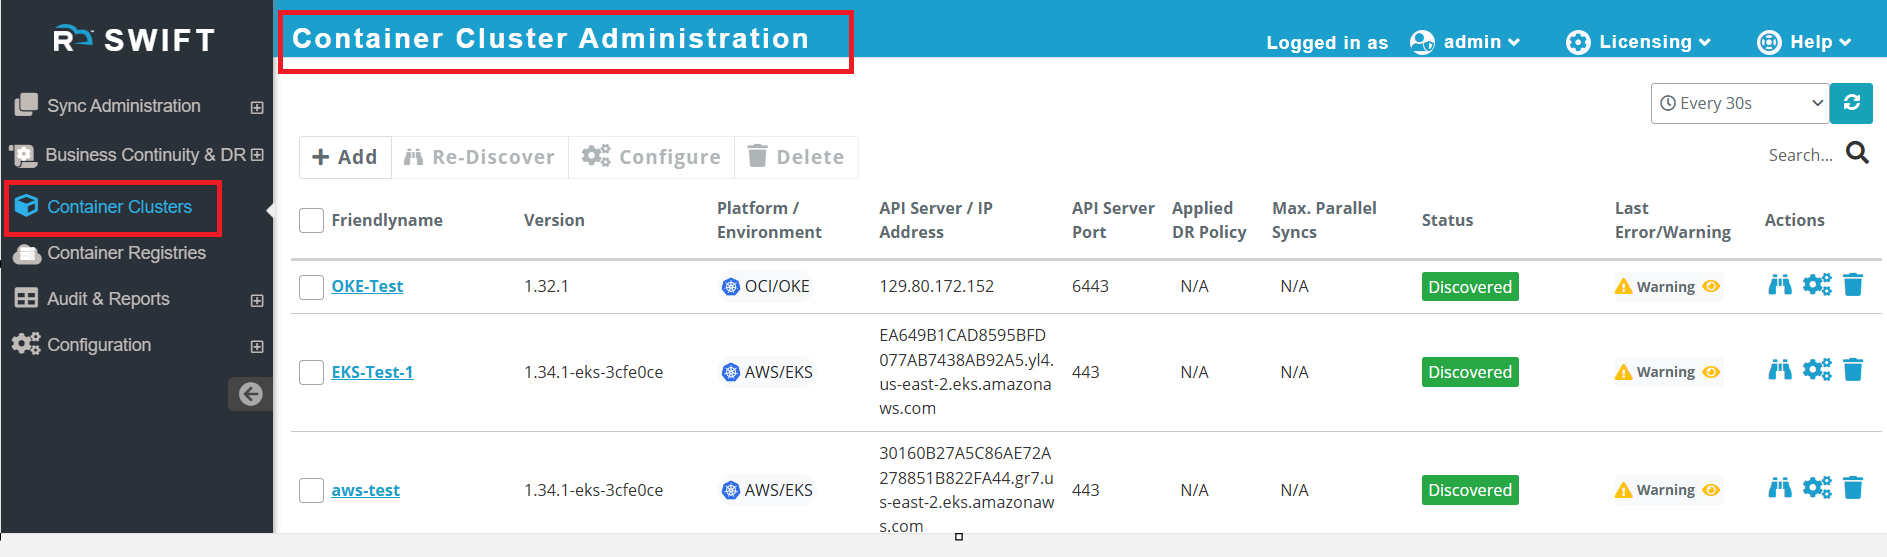
Task: Click the search magnifier icon
Action: coord(1857,153)
